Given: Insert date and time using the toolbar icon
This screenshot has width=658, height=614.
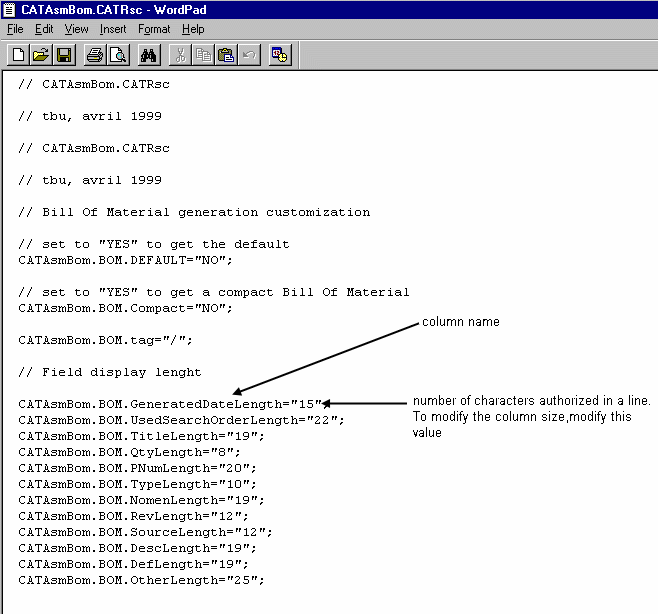Looking at the screenshot, I should click(279, 55).
